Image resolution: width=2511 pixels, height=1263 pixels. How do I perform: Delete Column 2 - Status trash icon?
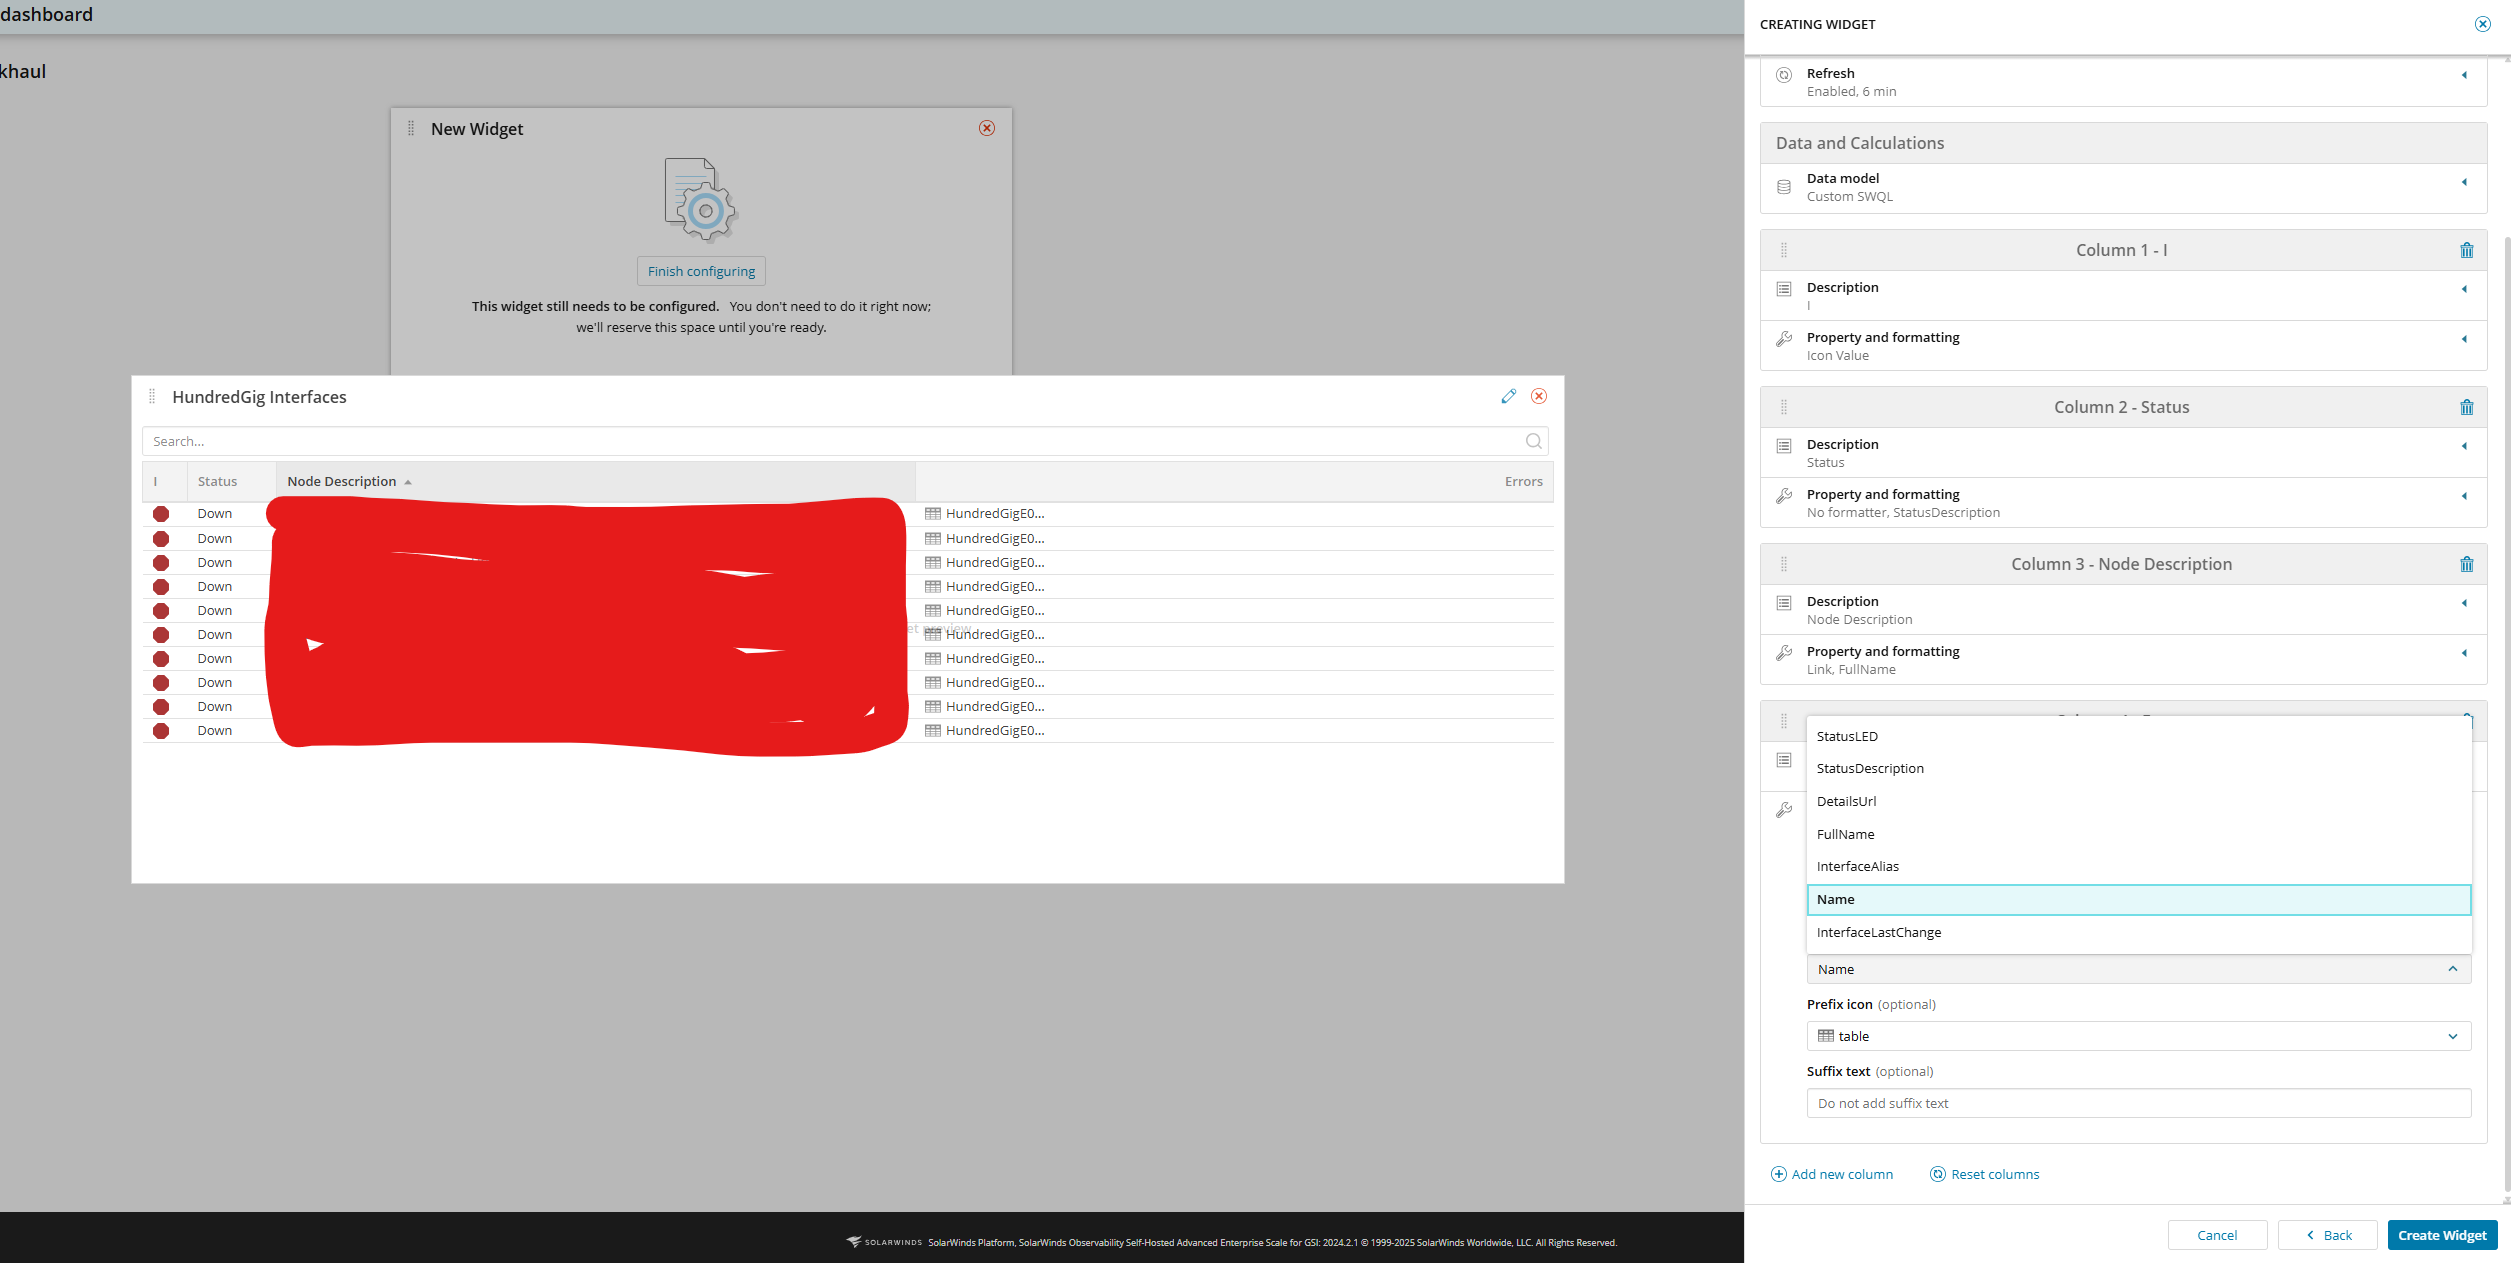pos(2466,408)
